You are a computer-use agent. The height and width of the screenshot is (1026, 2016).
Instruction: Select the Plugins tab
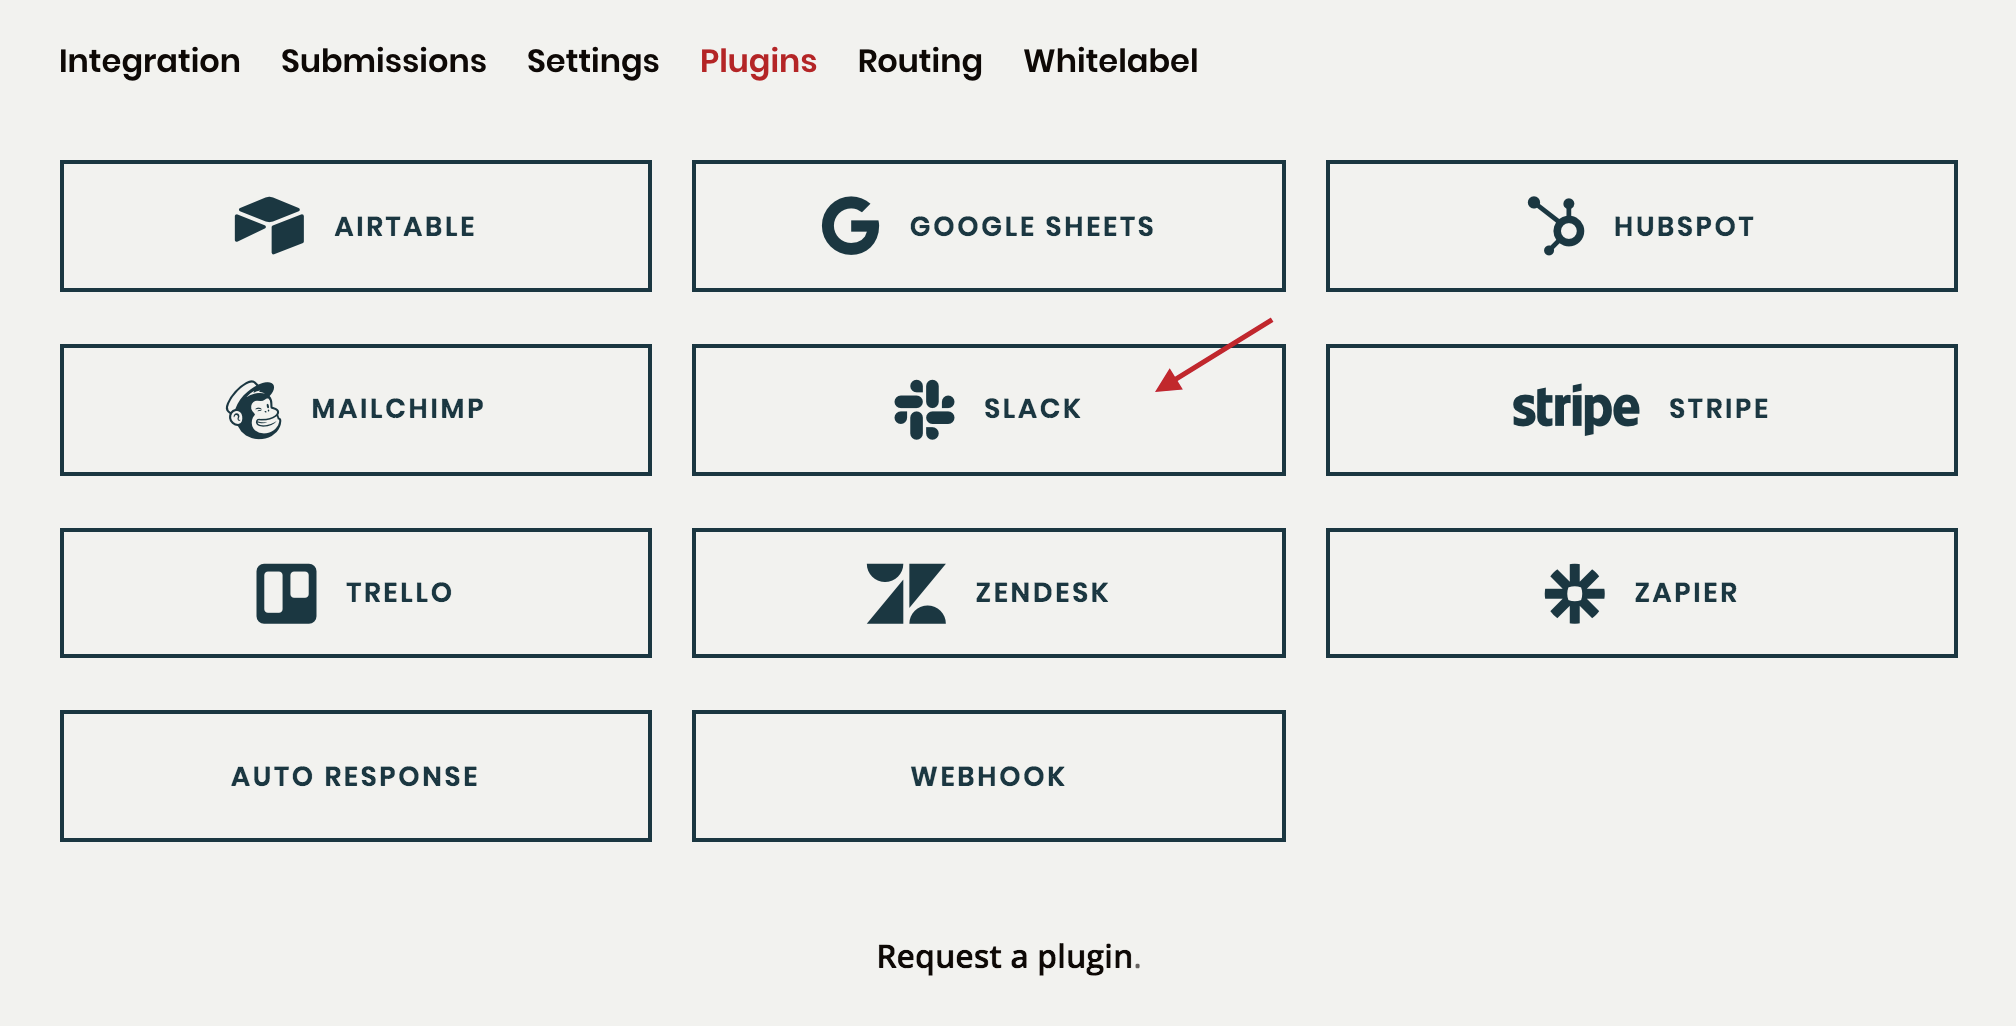[x=758, y=61]
